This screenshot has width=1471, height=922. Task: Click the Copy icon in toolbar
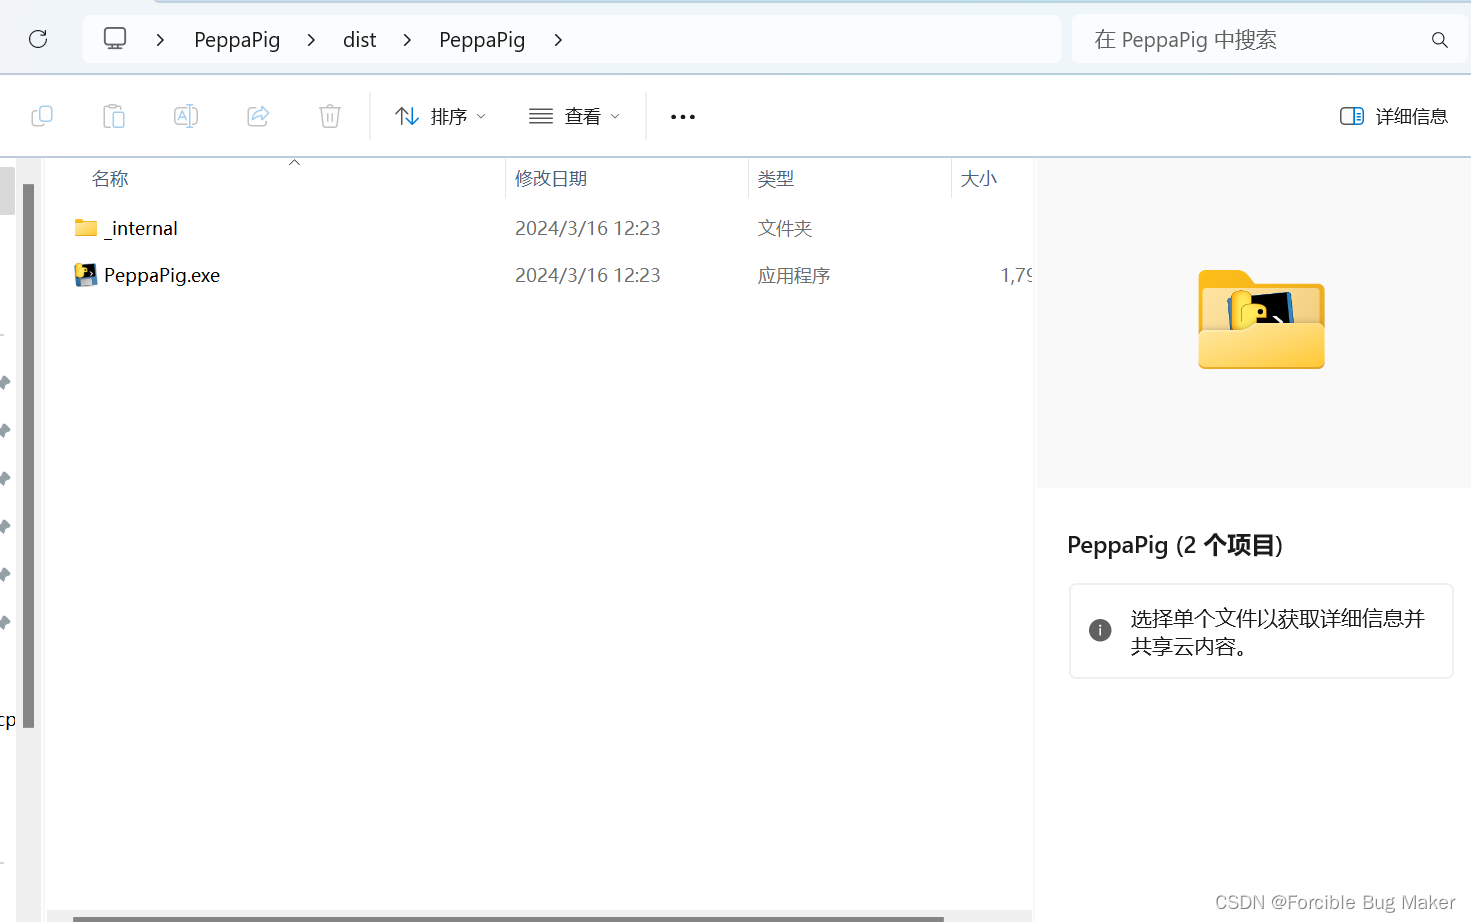point(42,116)
